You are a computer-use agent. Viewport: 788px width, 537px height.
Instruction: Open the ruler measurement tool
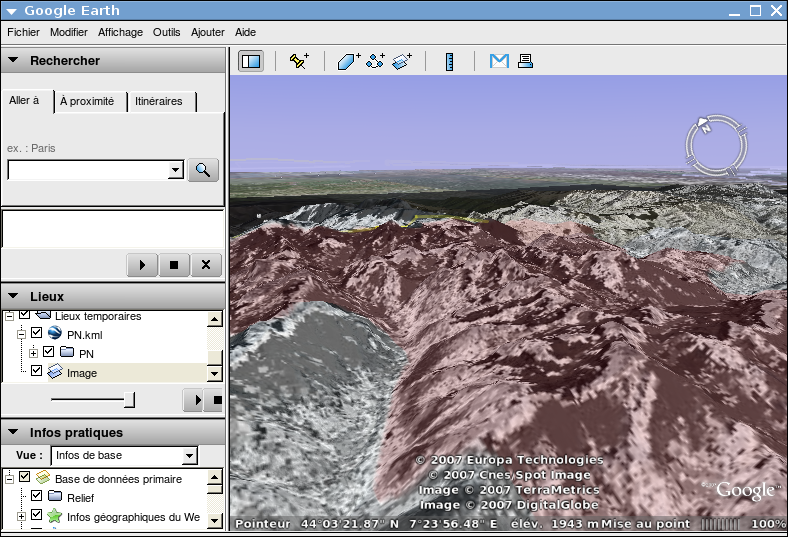450,61
